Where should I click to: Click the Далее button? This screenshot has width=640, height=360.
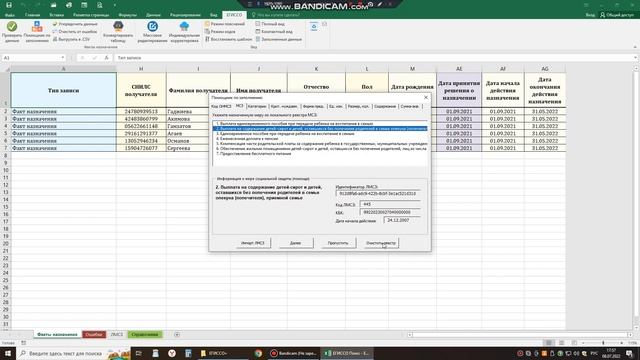click(296, 243)
